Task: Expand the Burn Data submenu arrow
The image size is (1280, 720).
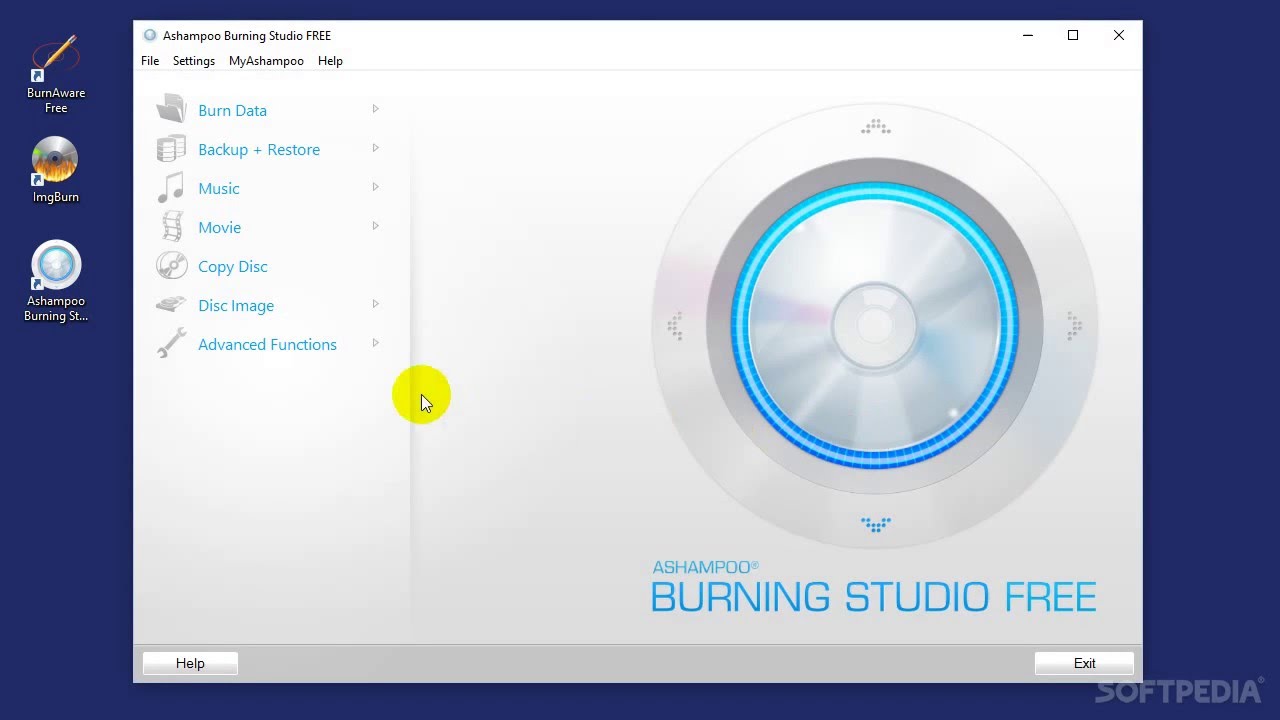Action: click(376, 109)
